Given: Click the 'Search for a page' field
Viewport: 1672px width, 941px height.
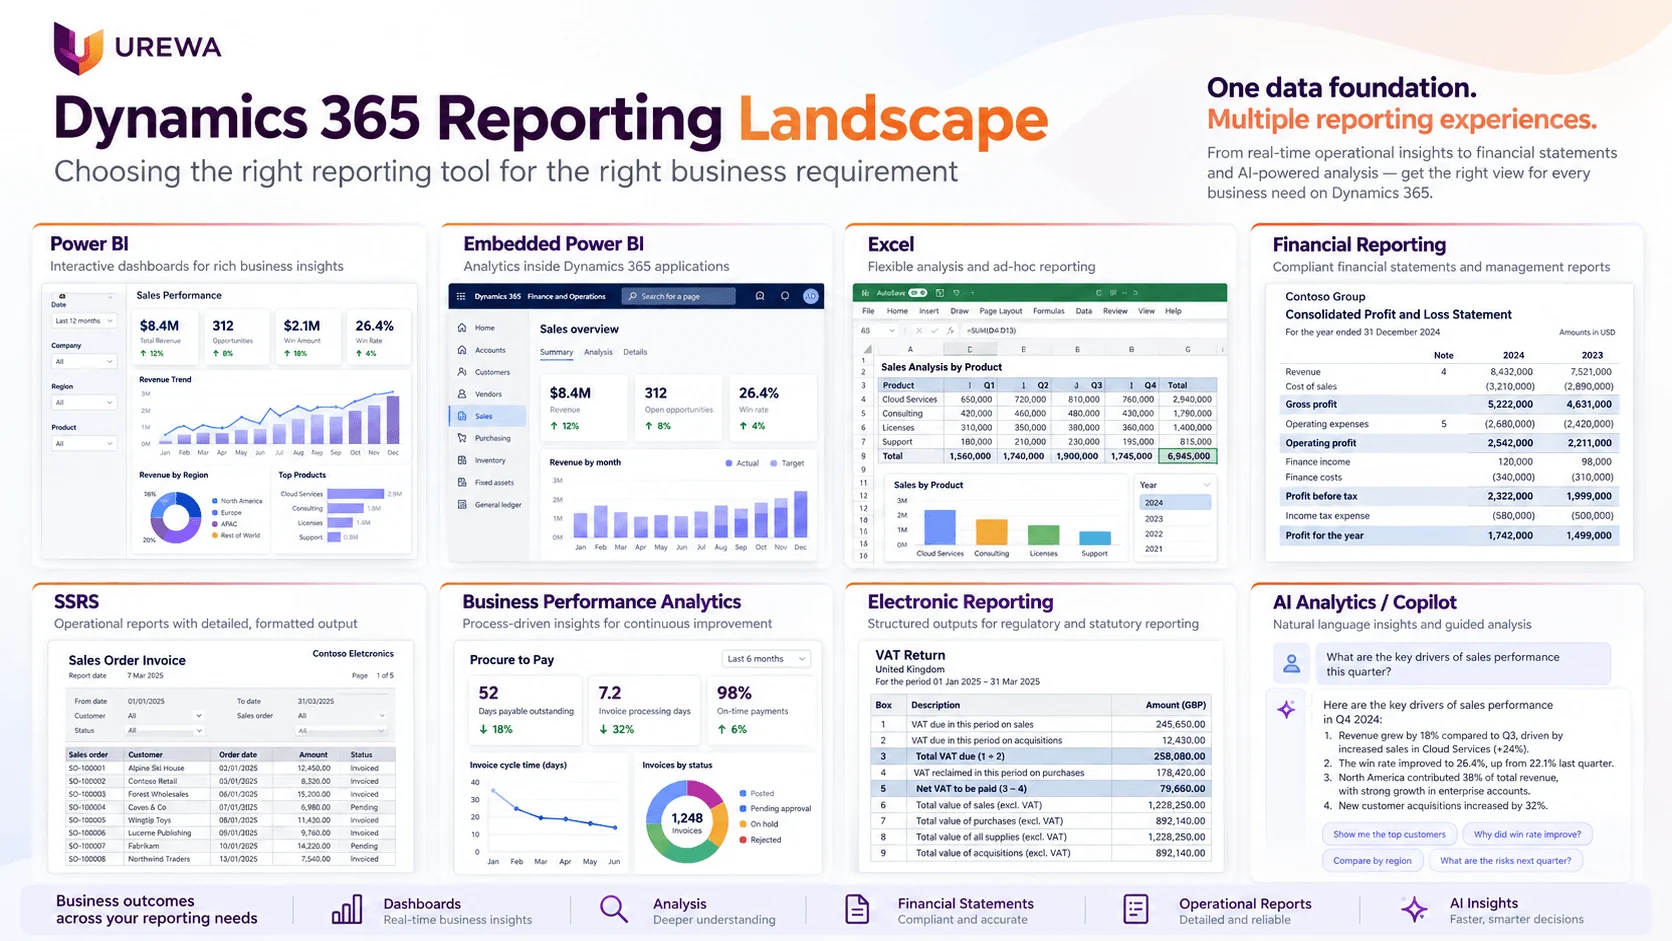Looking at the screenshot, I should tap(678, 296).
